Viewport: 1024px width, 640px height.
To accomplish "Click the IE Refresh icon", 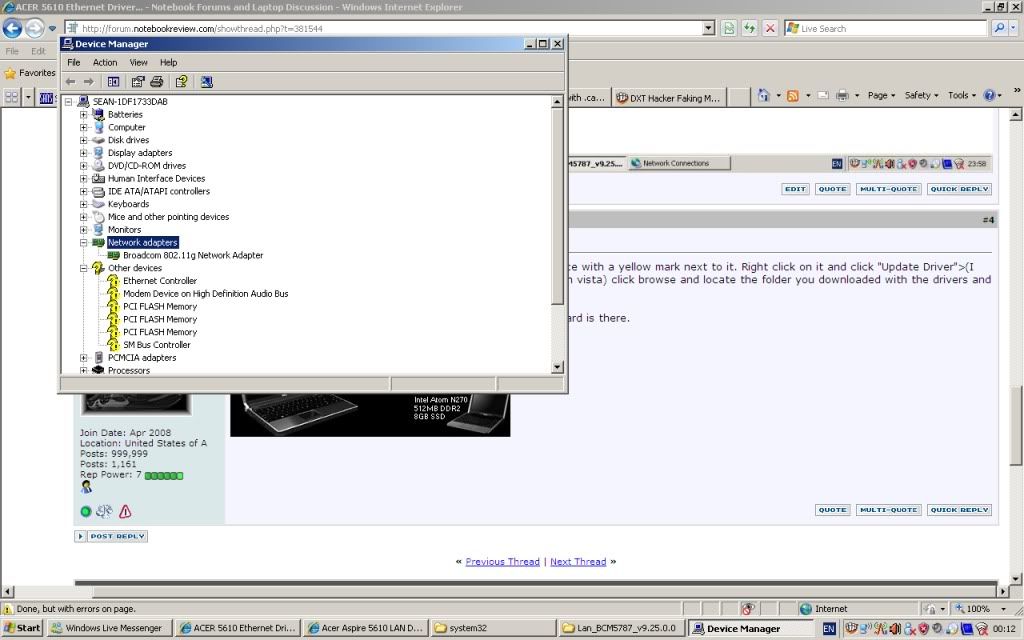I will (x=749, y=28).
